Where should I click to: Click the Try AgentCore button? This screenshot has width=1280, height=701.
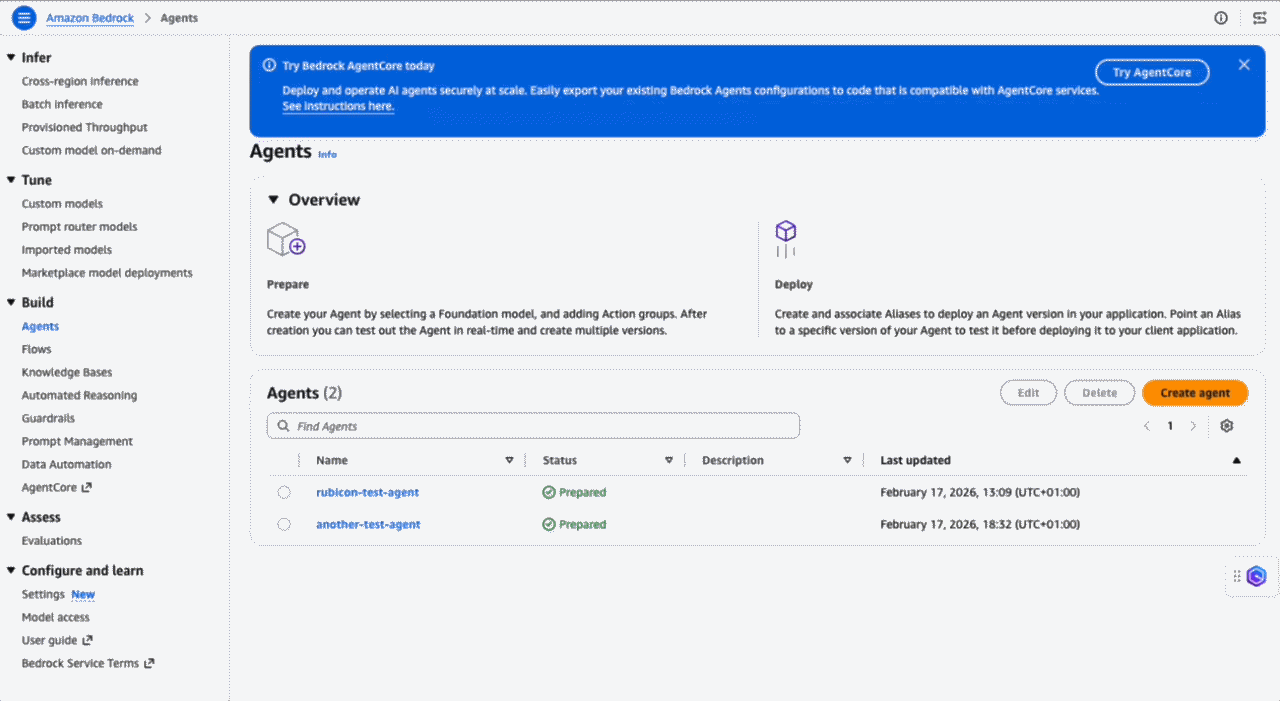[x=1152, y=73]
